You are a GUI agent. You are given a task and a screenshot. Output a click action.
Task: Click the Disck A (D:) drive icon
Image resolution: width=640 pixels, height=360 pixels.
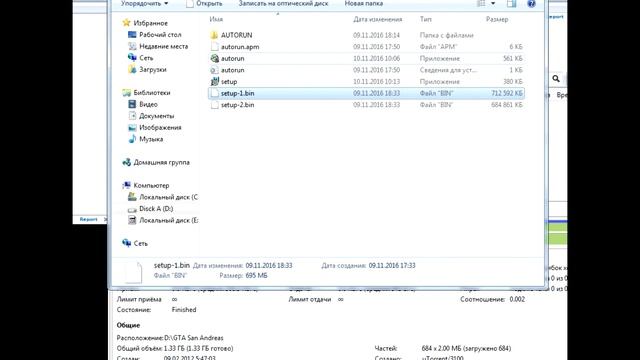132,209
